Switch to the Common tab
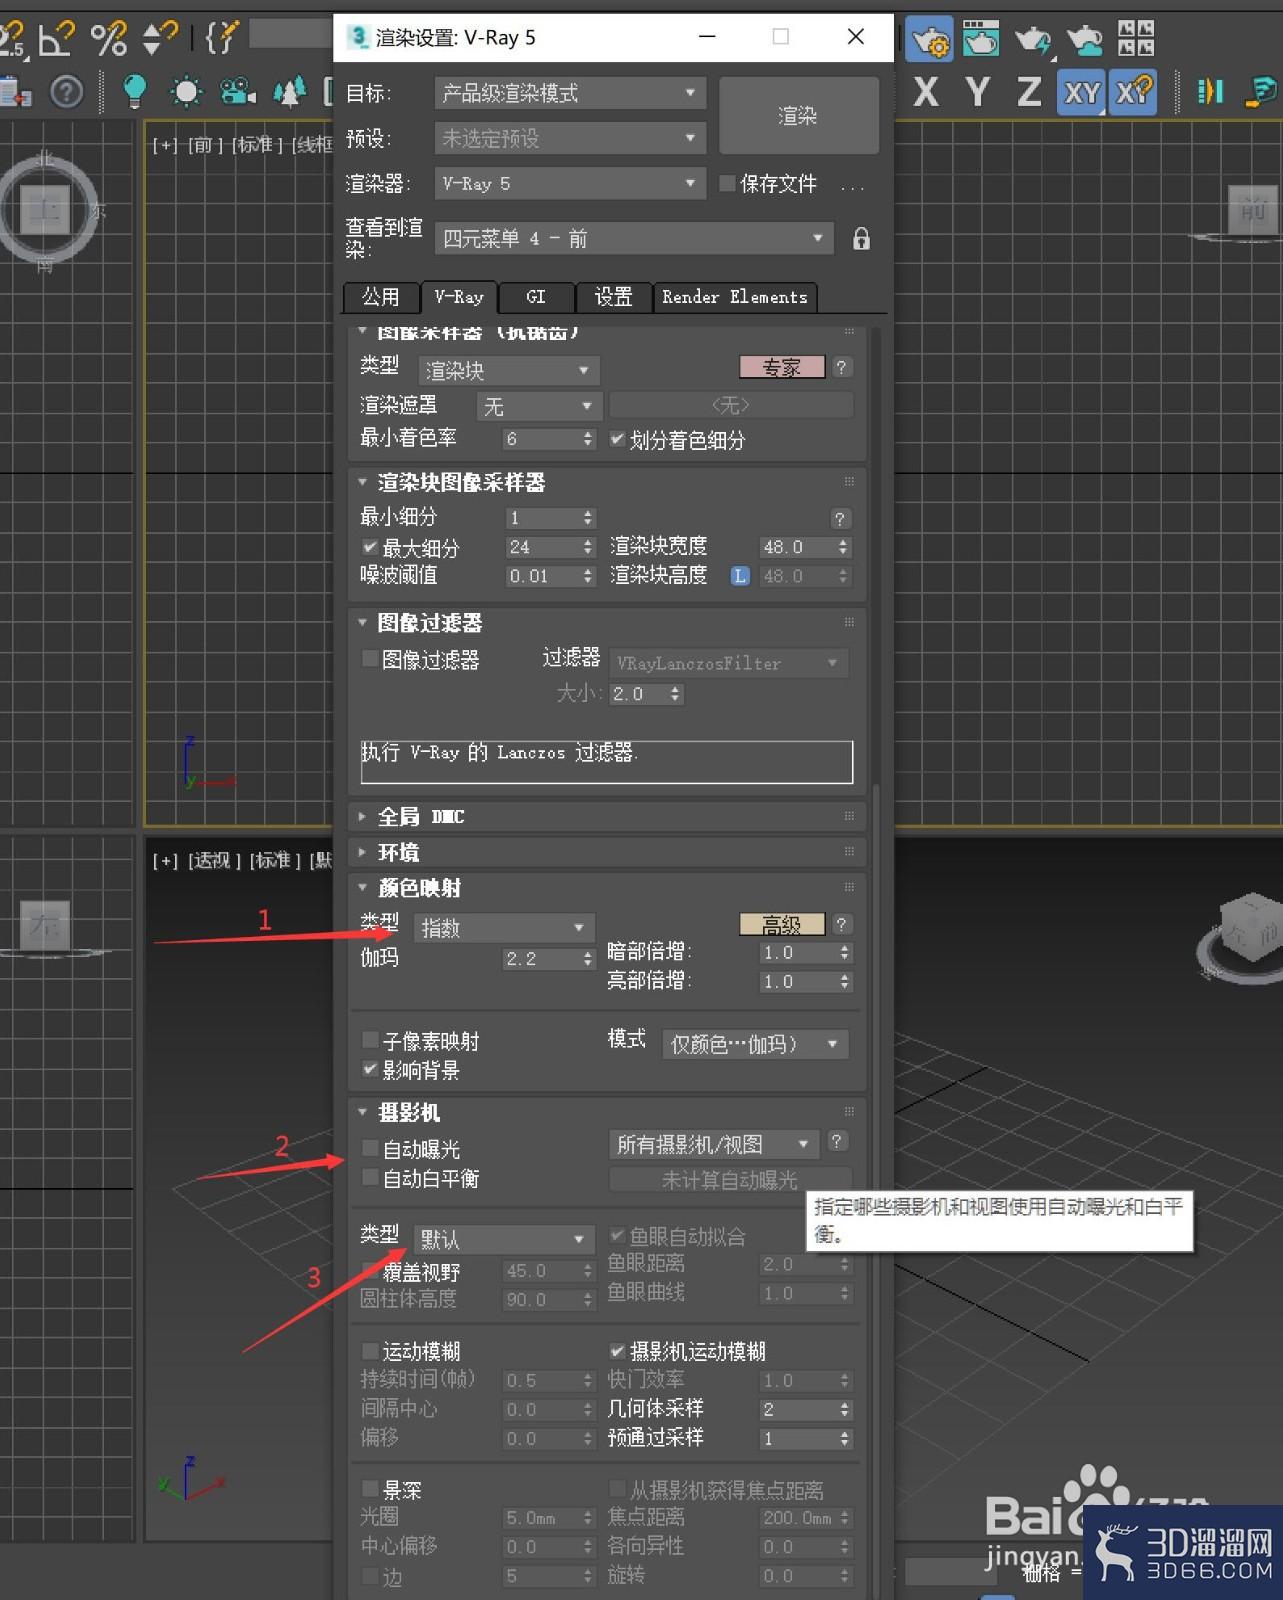1283x1600 pixels. (380, 297)
